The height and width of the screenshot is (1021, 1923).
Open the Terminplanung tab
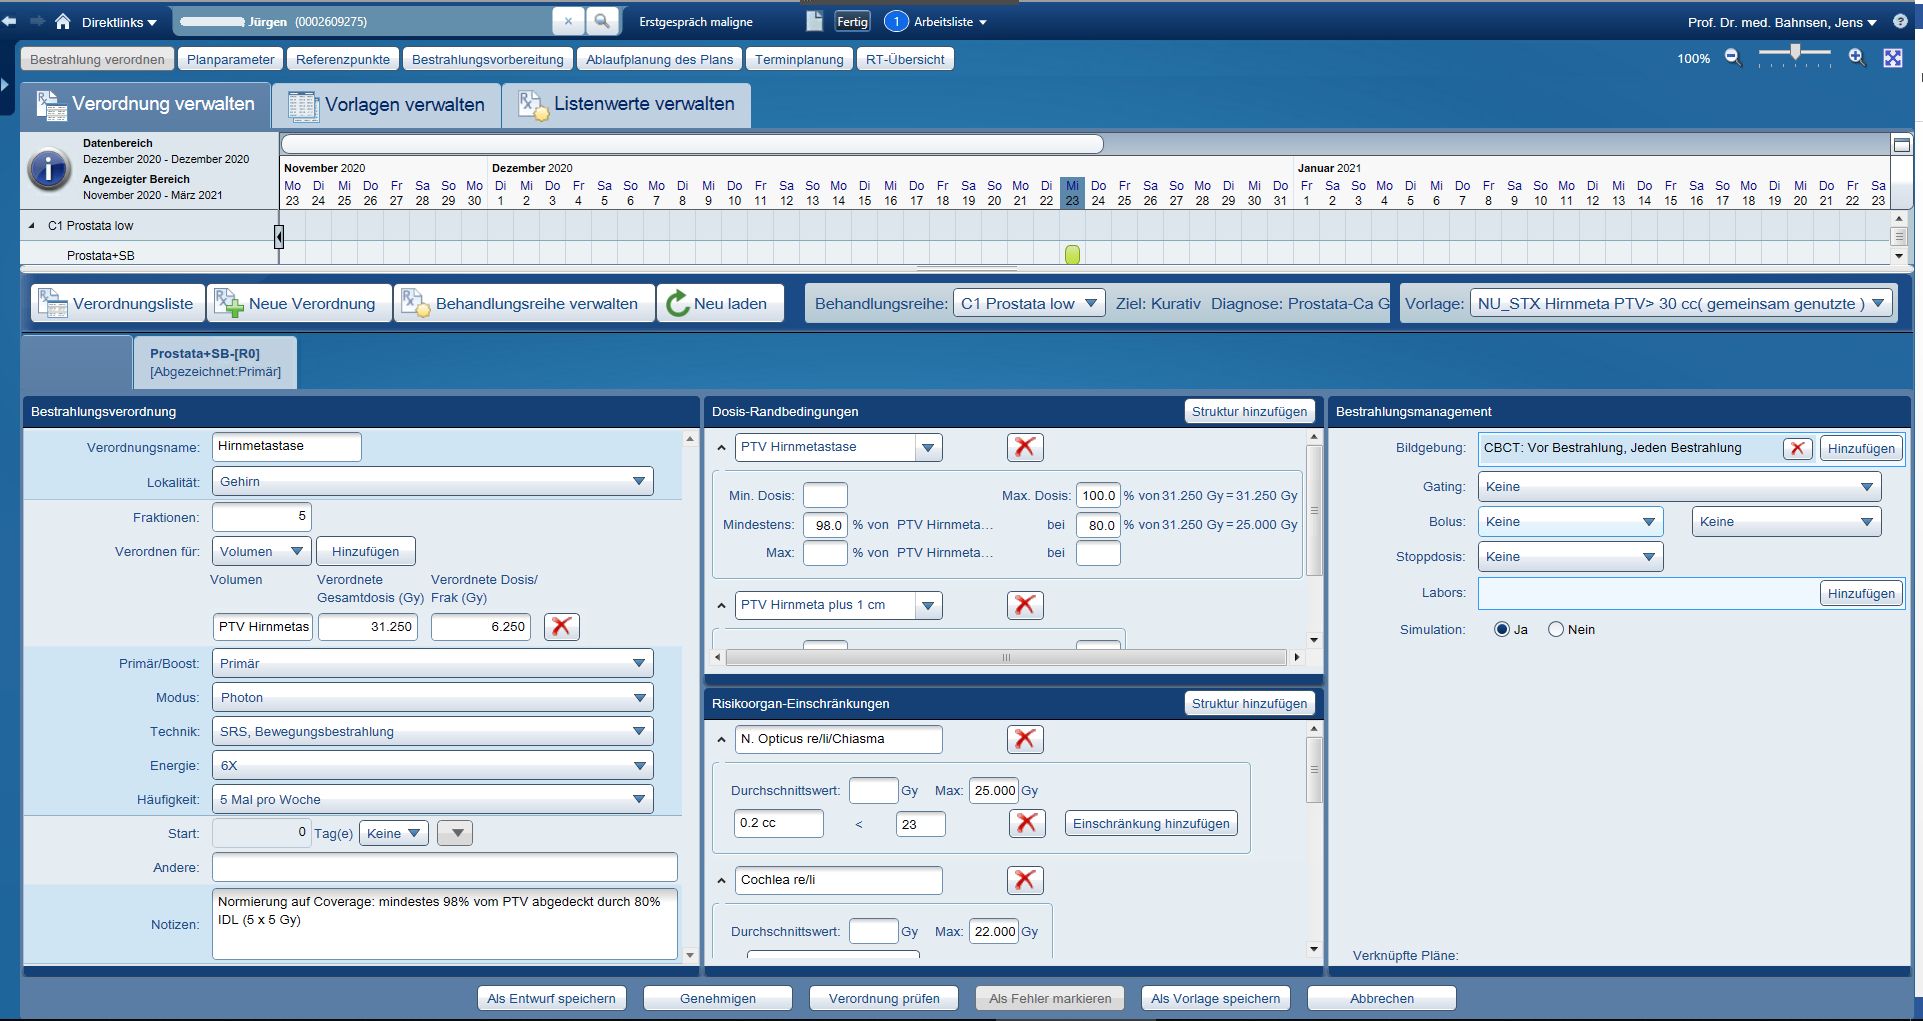pos(798,59)
